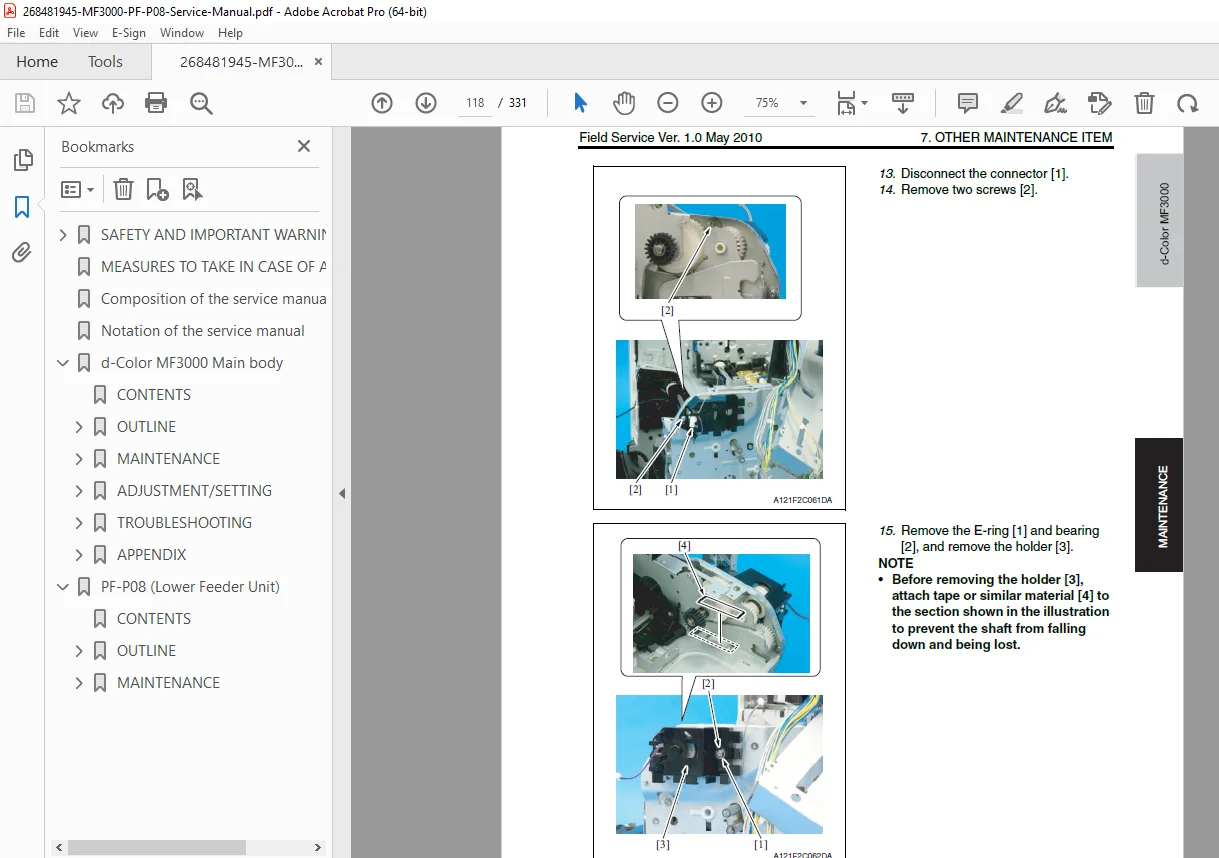The height and width of the screenshot is (858, 1219).
Task: Select the bookmarks horizontal scrollbar
Action: click(157, 848)
